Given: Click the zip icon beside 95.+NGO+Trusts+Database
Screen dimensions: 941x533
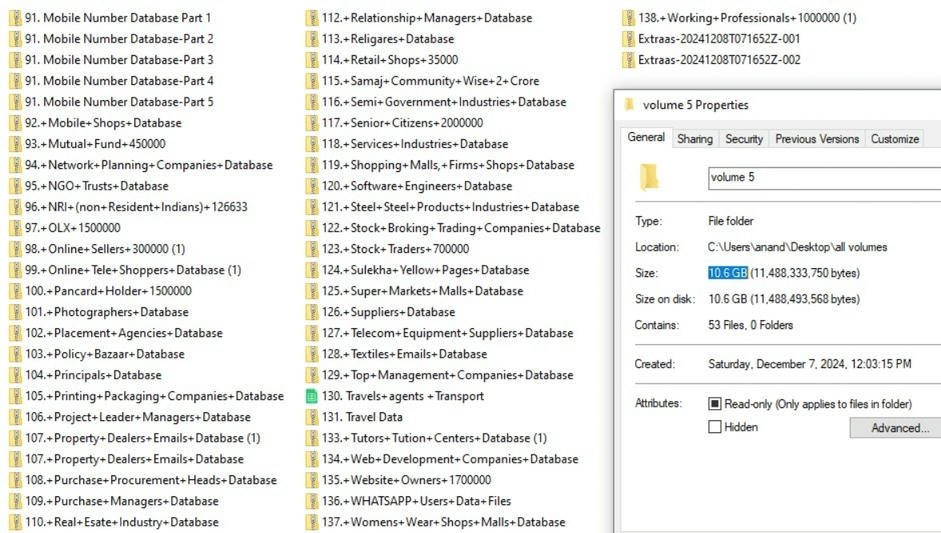Looking at the screenshot, I should pos(15,186).
